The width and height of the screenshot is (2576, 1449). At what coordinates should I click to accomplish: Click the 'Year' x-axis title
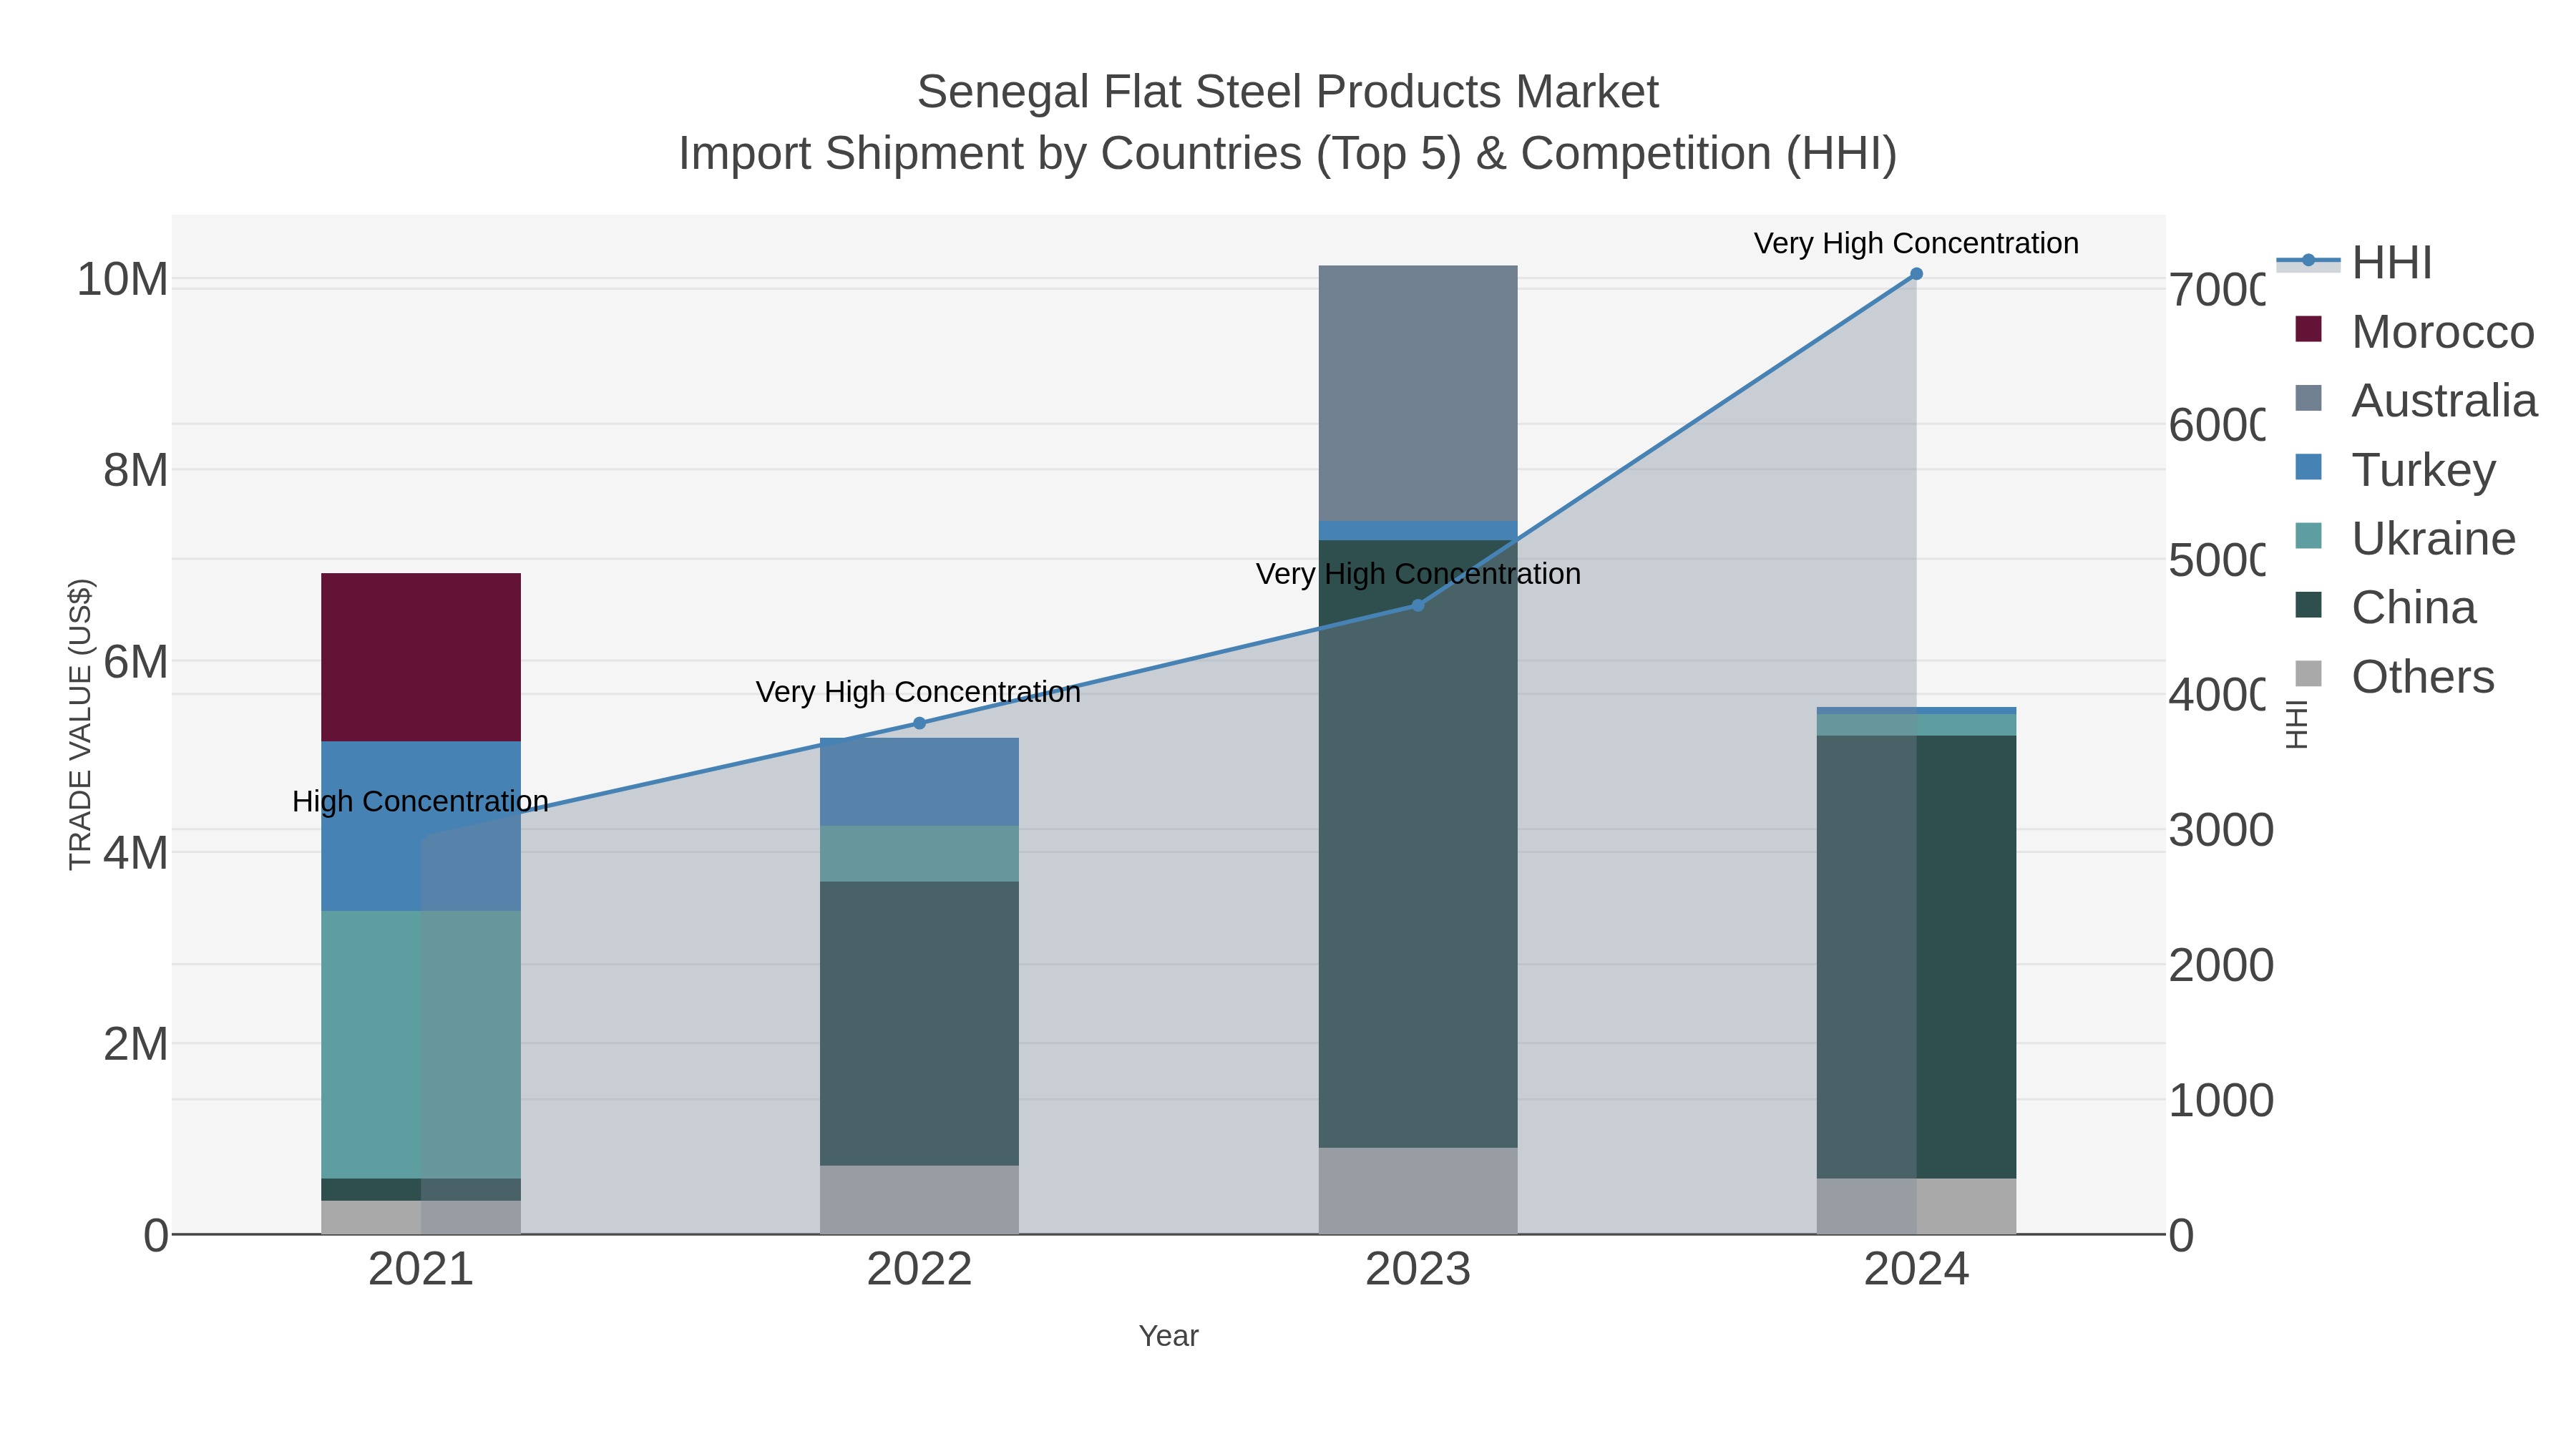point(1168,1336)
